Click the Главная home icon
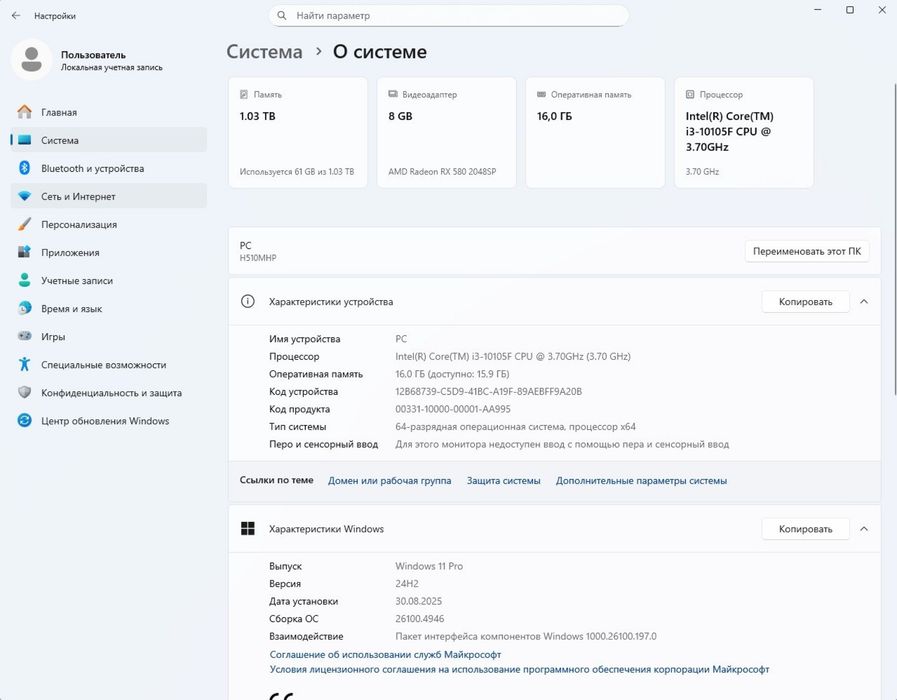897x700 pixels. coord(24,112)
